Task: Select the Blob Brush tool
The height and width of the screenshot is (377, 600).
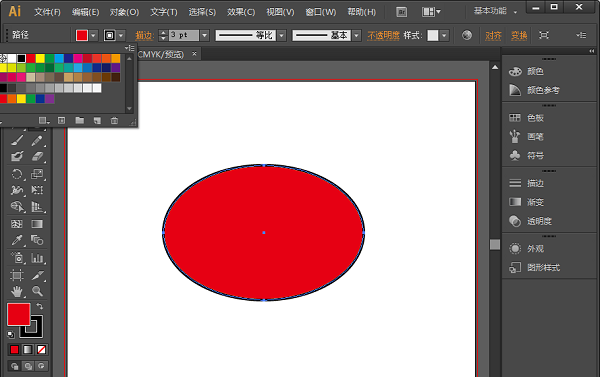Action: 17,157
